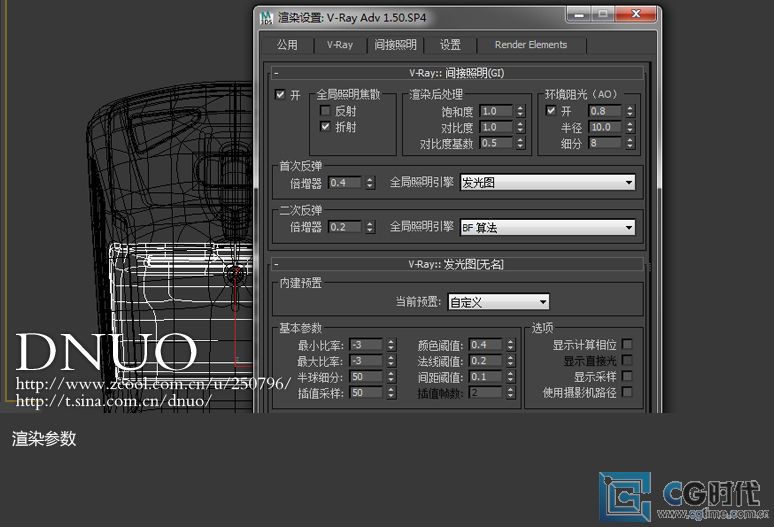Click second bounce 倍增器 field 0.2
774x527 pixels.
[346, 227]
